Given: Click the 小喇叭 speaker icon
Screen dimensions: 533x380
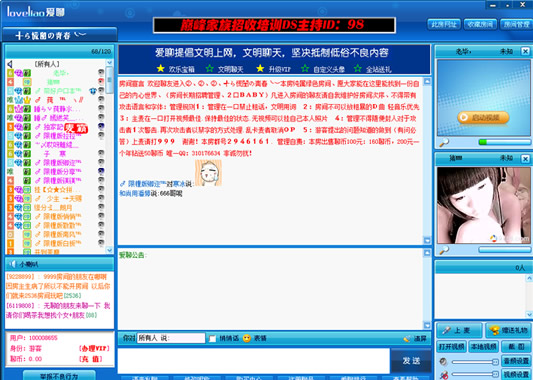Looking at the screenshot, I should [x=13, y=264].
